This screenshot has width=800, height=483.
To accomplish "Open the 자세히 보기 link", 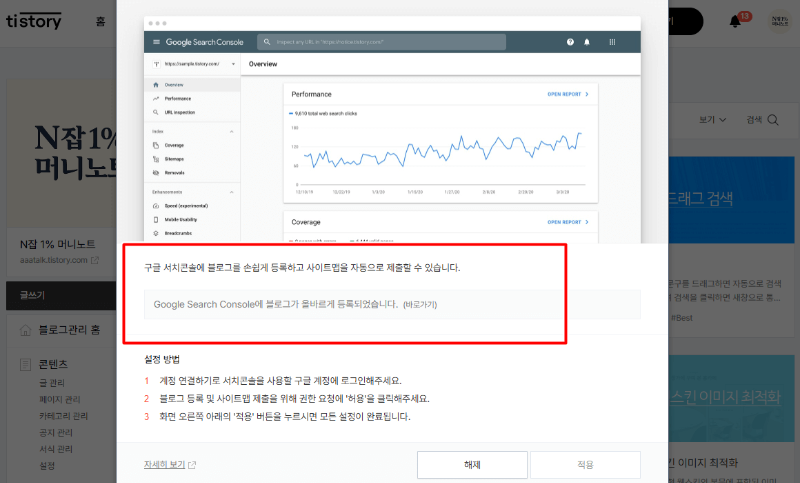I will [164, 465].
